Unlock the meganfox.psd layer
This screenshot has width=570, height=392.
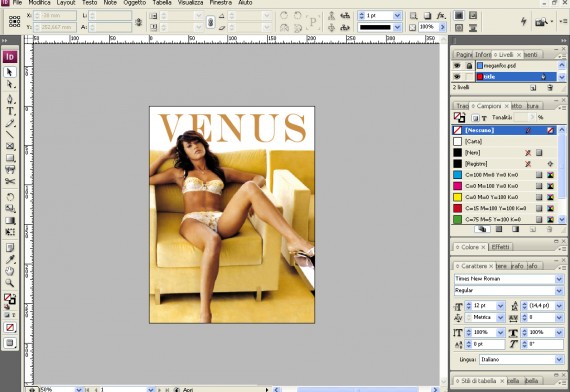coord(469,65)
